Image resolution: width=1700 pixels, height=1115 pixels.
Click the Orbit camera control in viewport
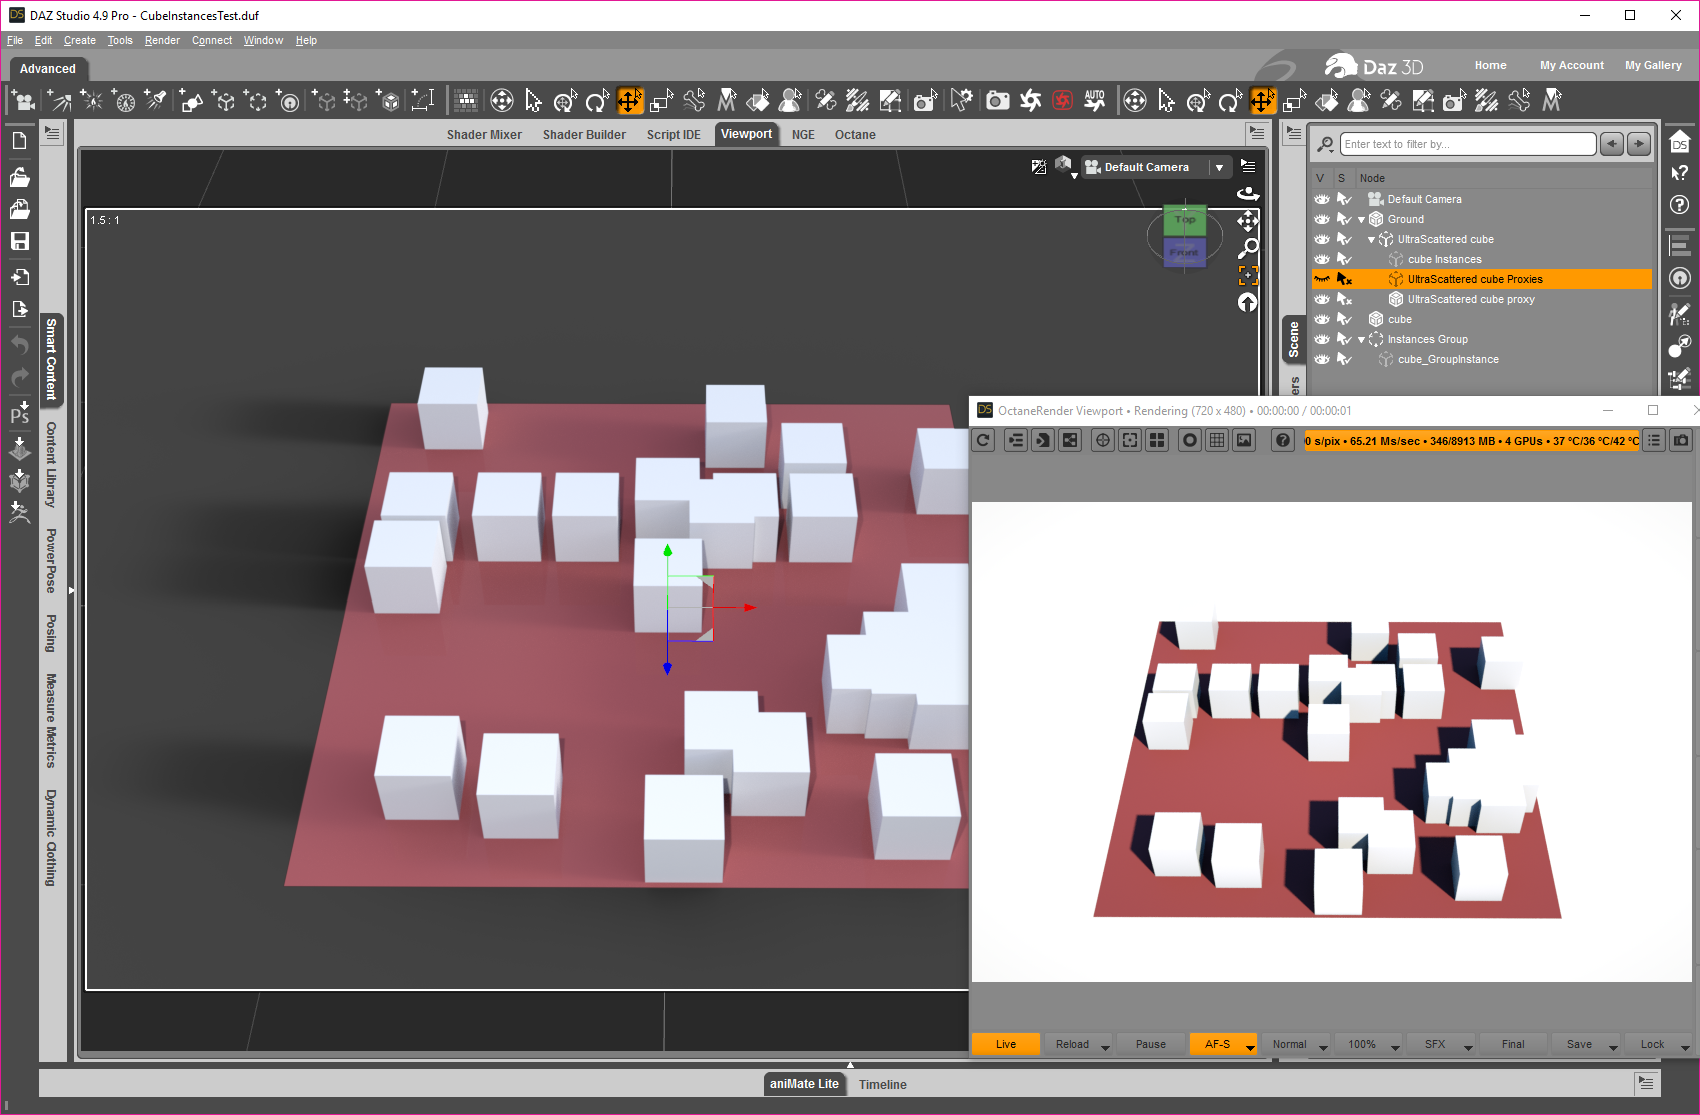tap(1248, 193)
